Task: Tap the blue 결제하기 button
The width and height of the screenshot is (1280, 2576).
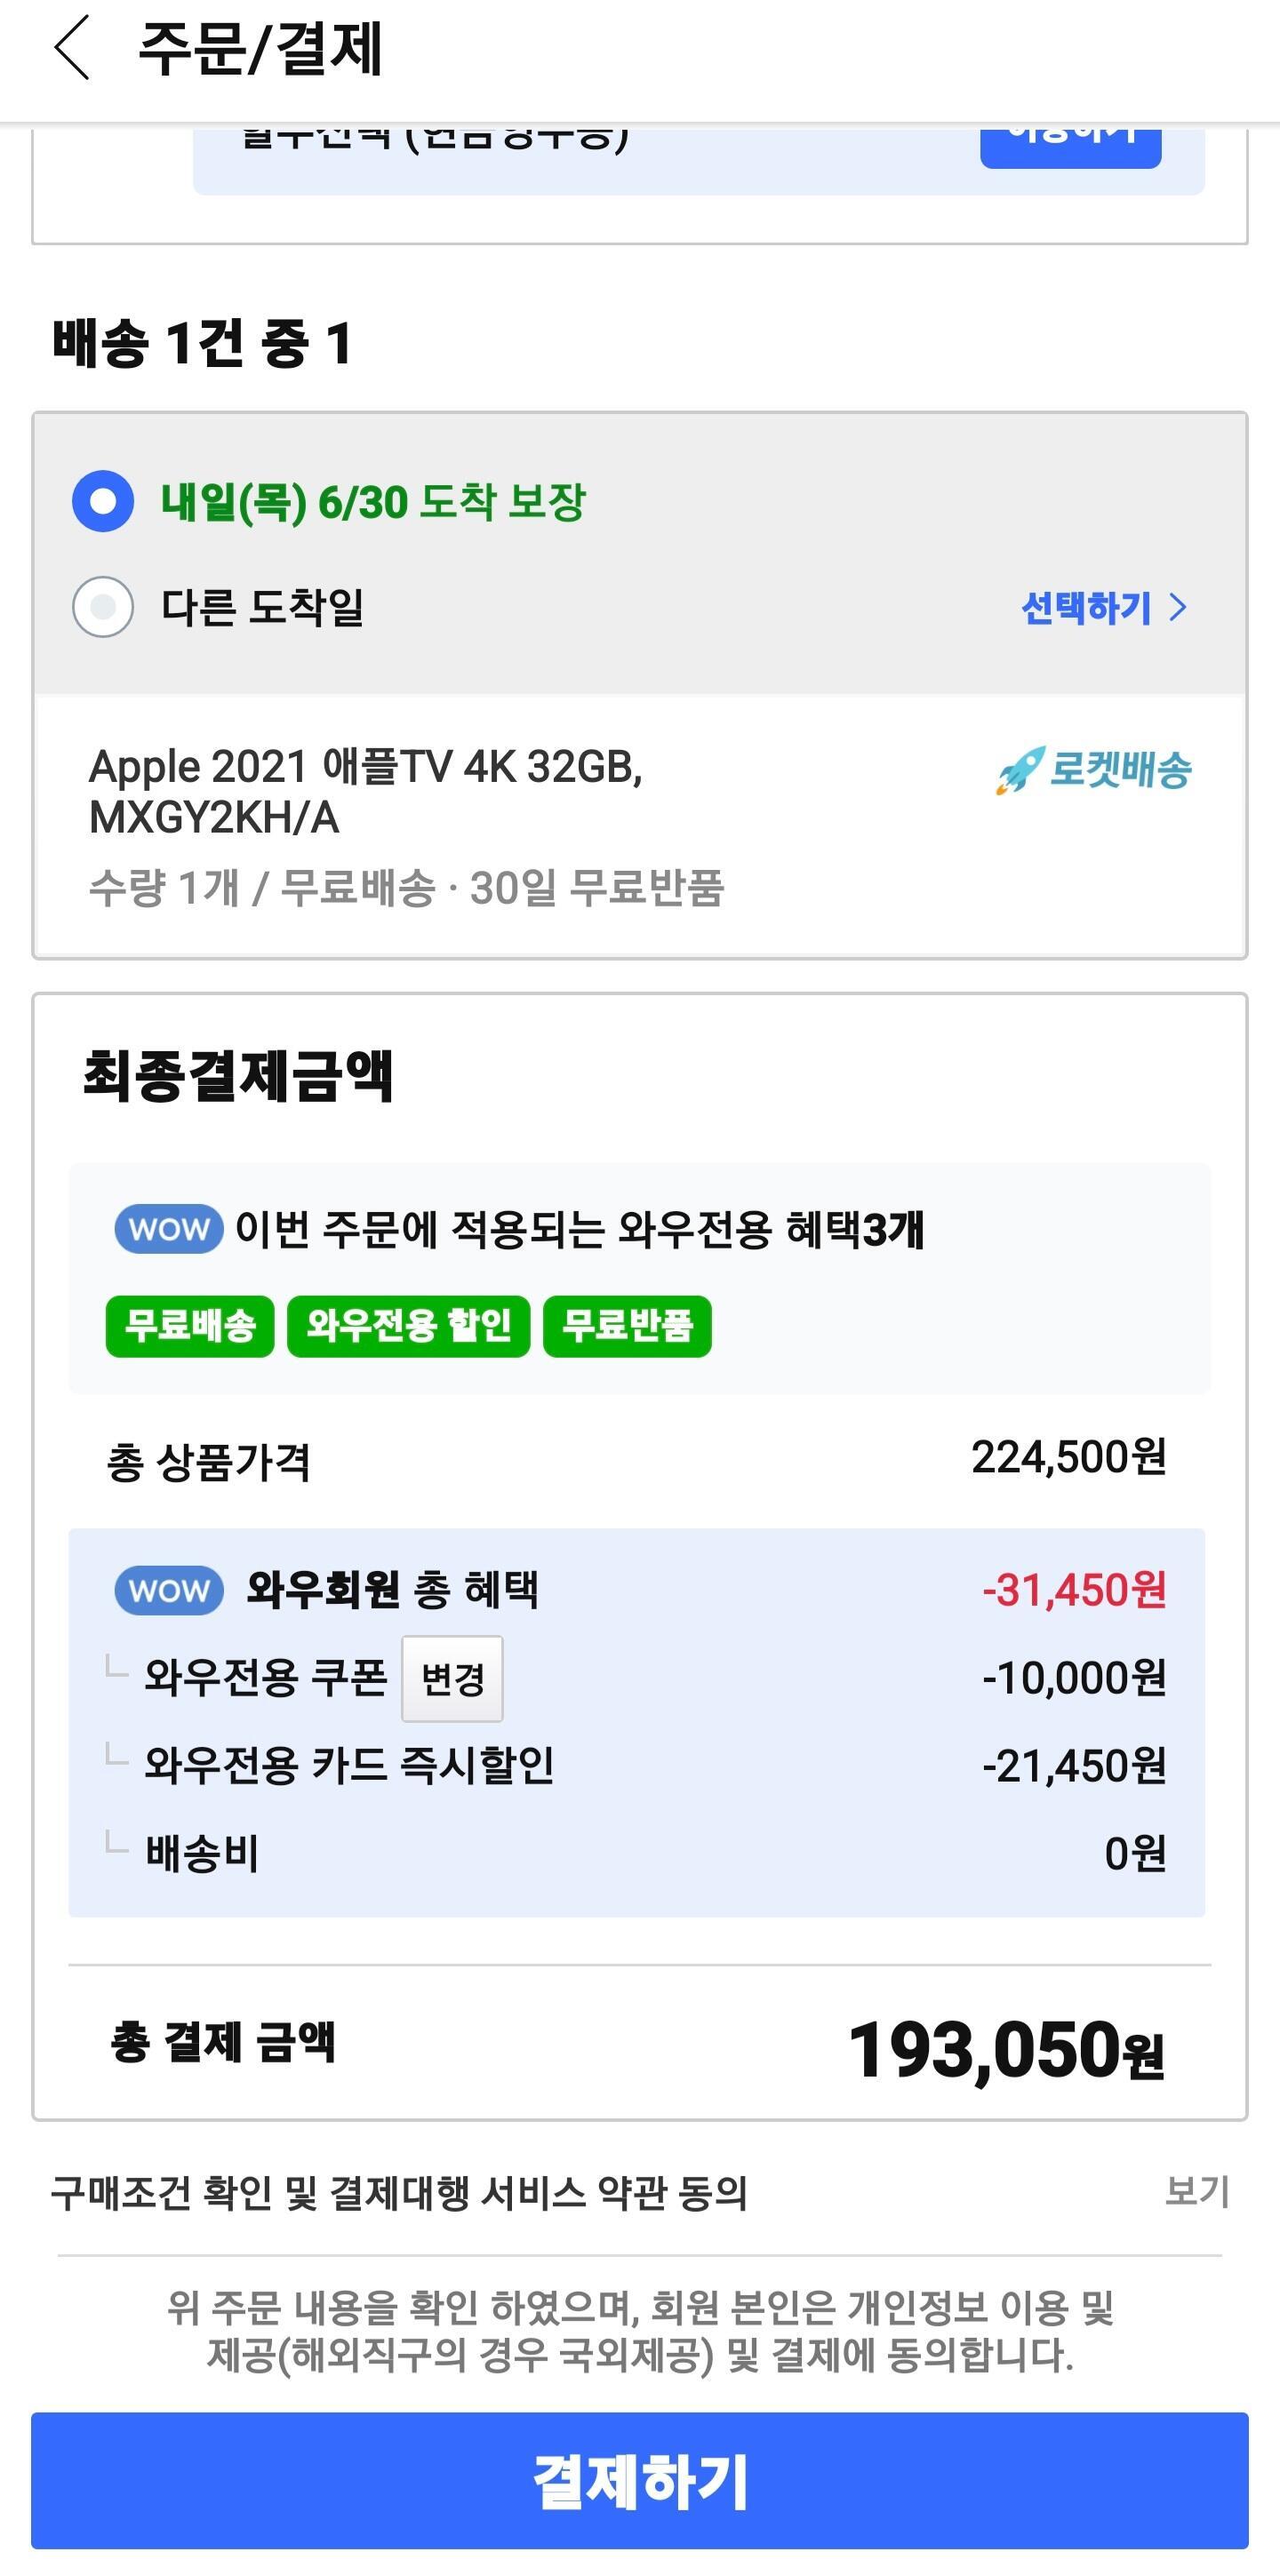Action: (640, 2481)
